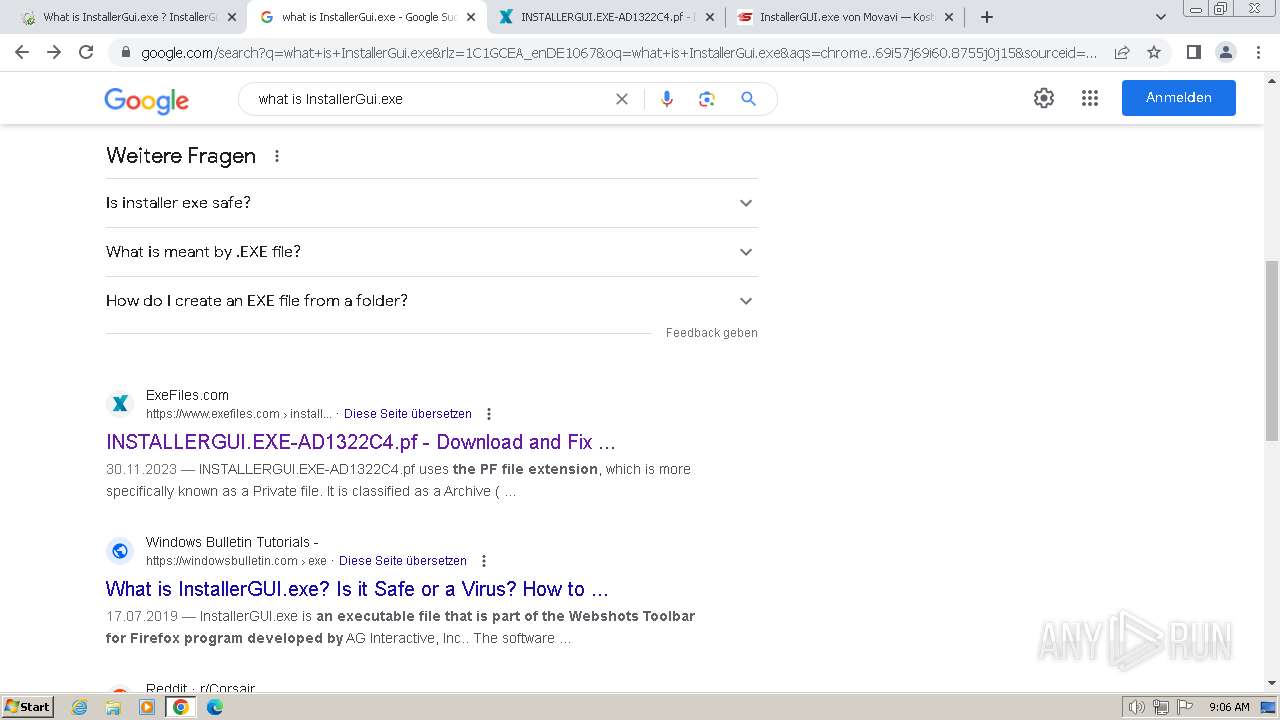1280x720 pixels.
Task: Open the INSTALLERGUI.EXE-AD1322C4.pf Download and Fix result
Action: (x=361, y=442)
